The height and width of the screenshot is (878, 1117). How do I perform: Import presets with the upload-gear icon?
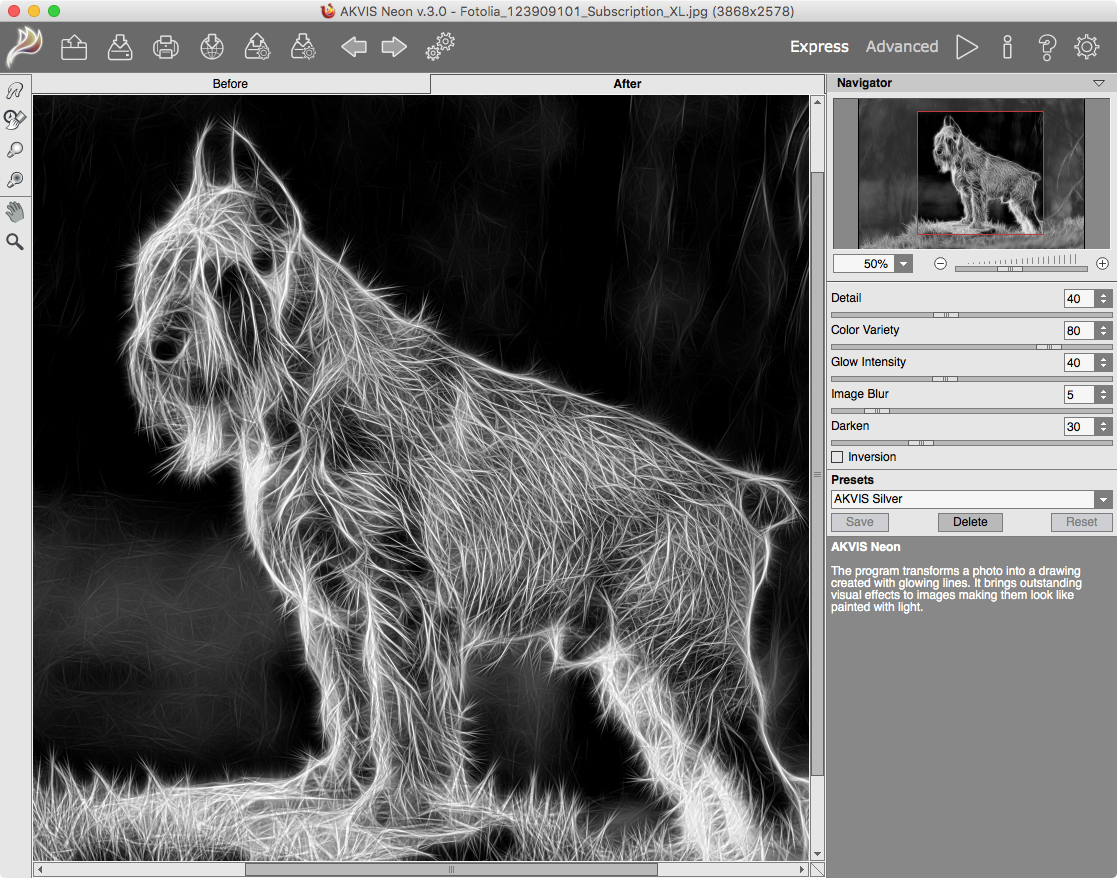point(257,47)
